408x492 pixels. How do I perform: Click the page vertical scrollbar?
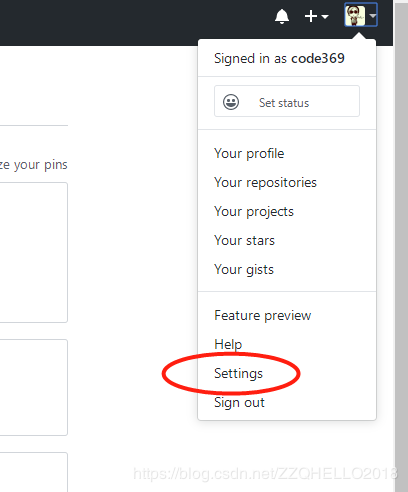tap(401, 246)
